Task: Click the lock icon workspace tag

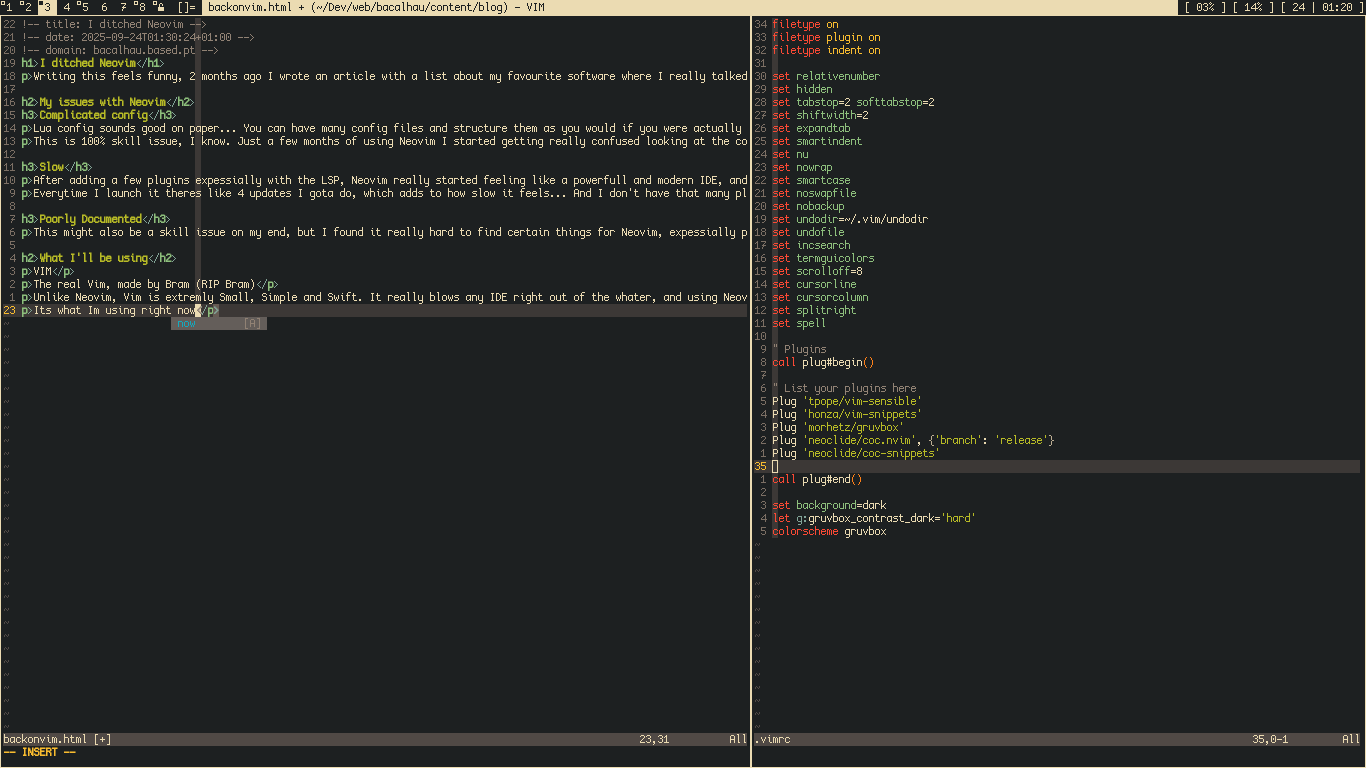Action: pyautogui.click(x=159, y=7)
